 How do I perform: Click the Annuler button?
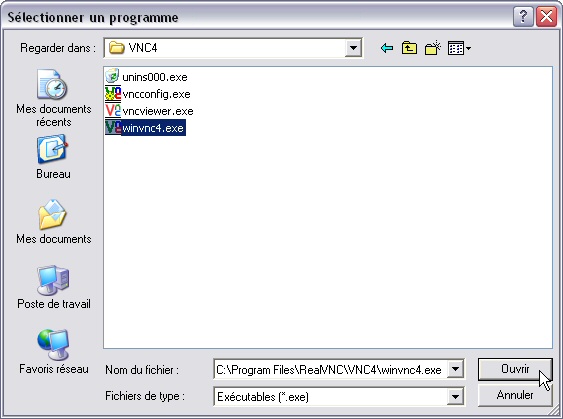515,395
